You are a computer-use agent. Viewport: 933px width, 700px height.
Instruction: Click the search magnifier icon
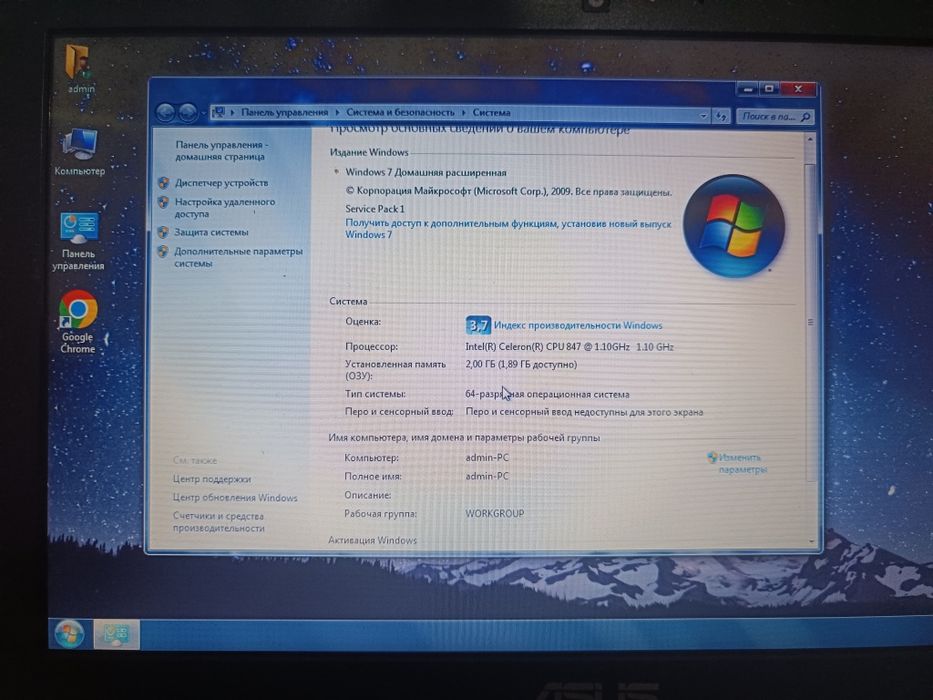(x=806, y=117)
